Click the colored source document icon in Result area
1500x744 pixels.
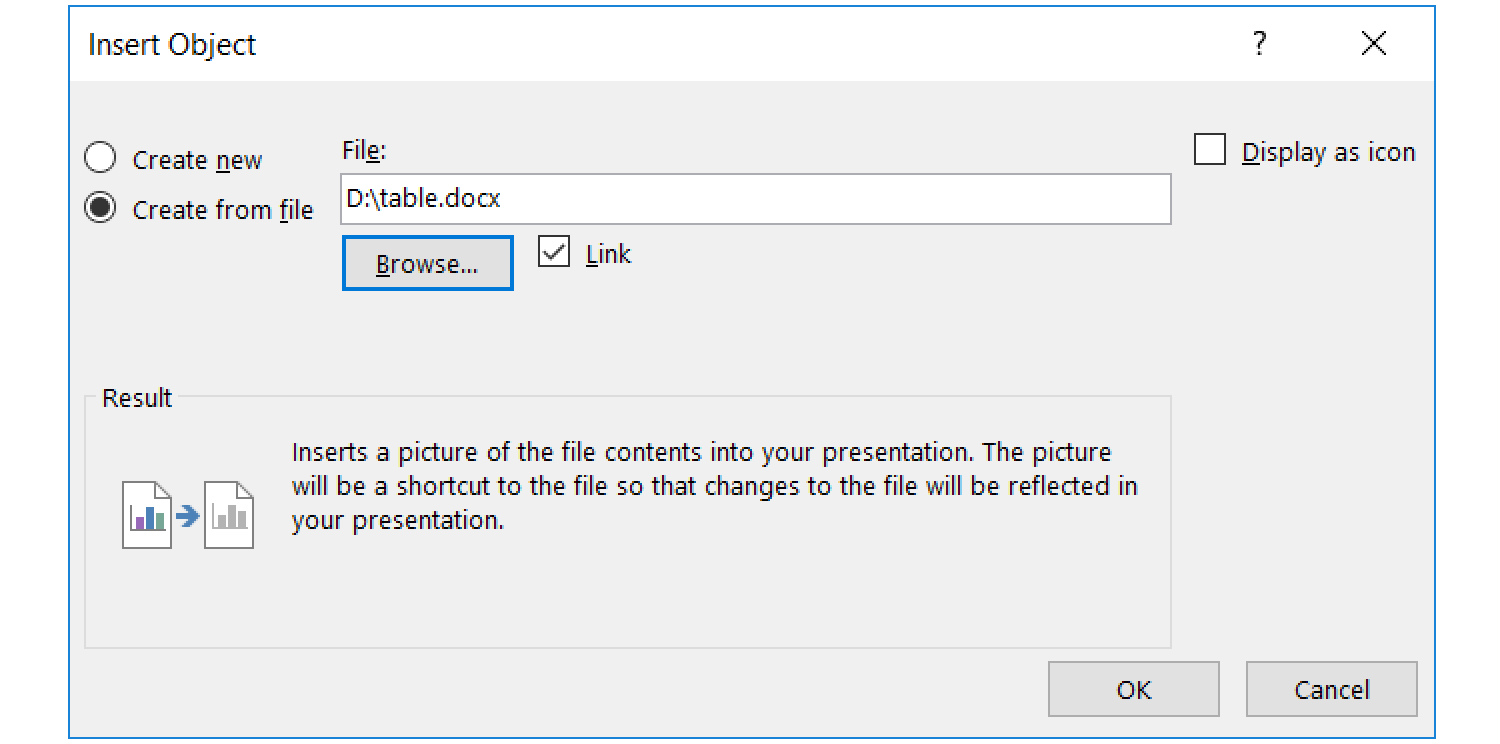[x=145, y=513]
